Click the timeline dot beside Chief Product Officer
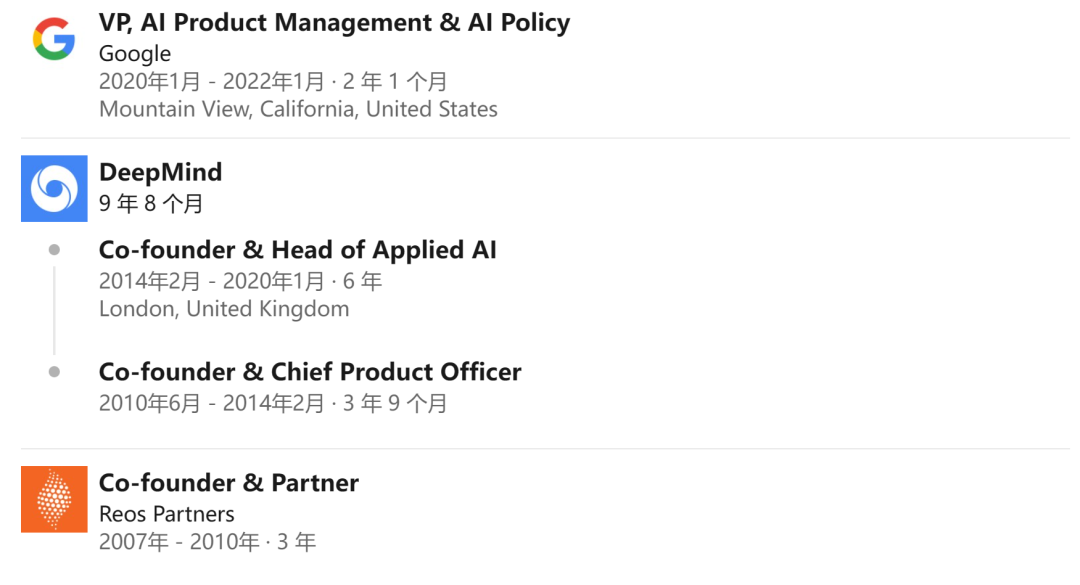The width and height of the screenshot is (1080, 585). click(x=54, y=372)
